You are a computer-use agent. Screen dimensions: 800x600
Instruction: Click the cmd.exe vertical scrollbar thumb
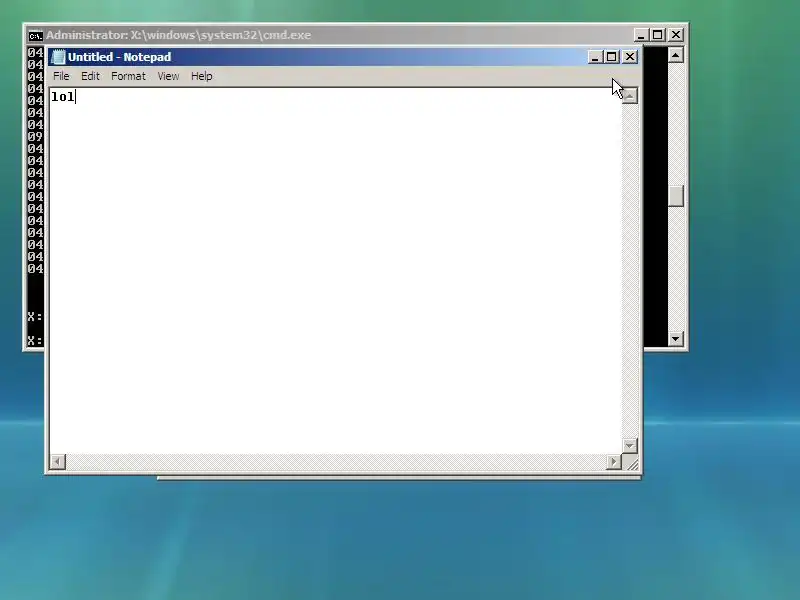676,196
